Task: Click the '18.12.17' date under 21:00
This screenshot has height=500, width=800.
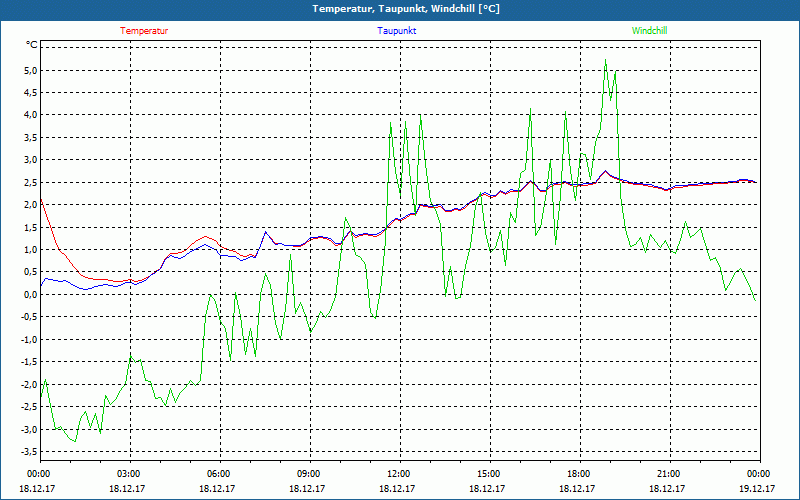Action: (666, 488)
